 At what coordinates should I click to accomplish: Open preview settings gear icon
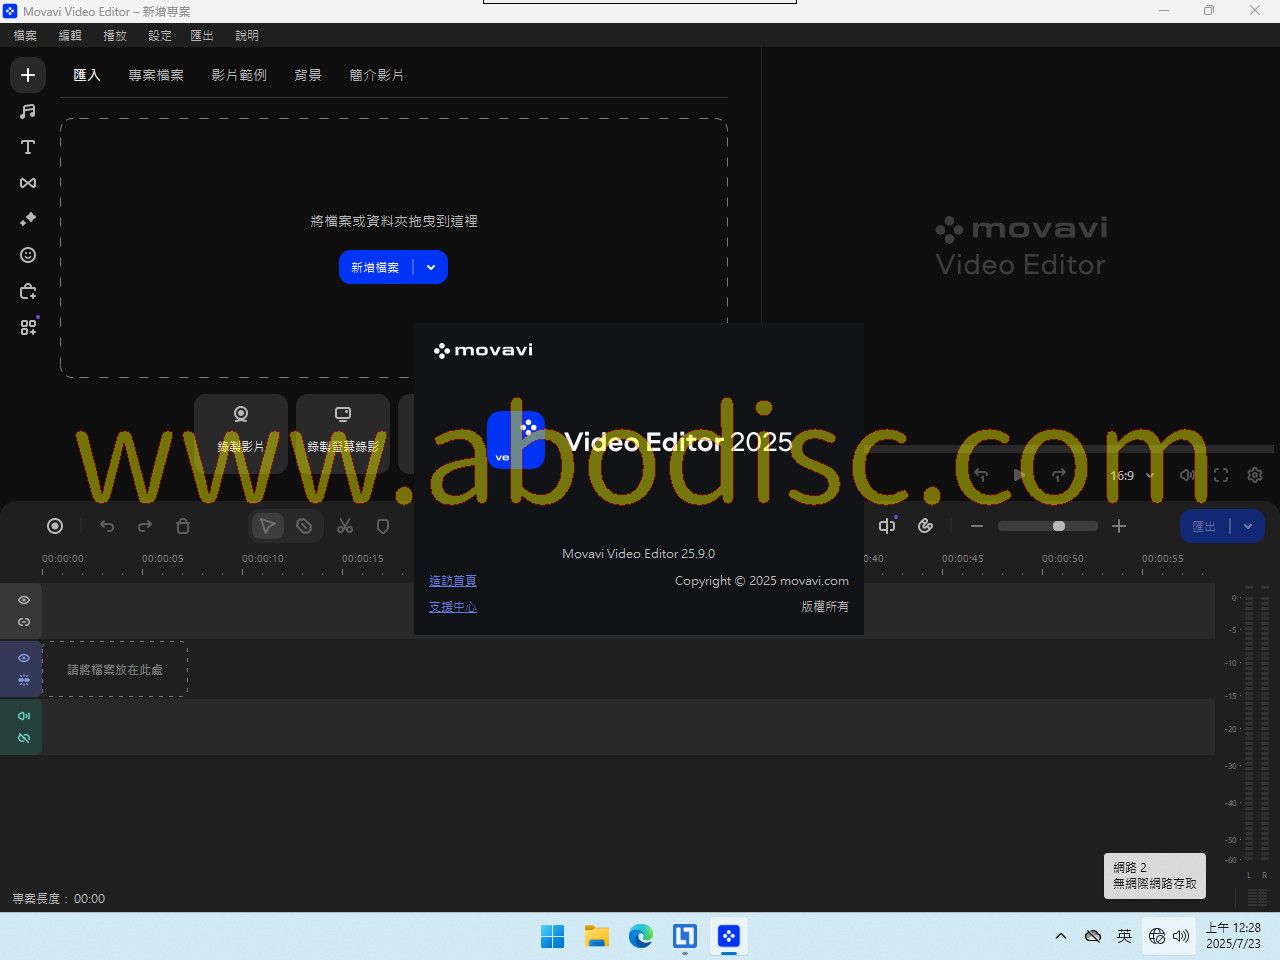[1255, 475]
